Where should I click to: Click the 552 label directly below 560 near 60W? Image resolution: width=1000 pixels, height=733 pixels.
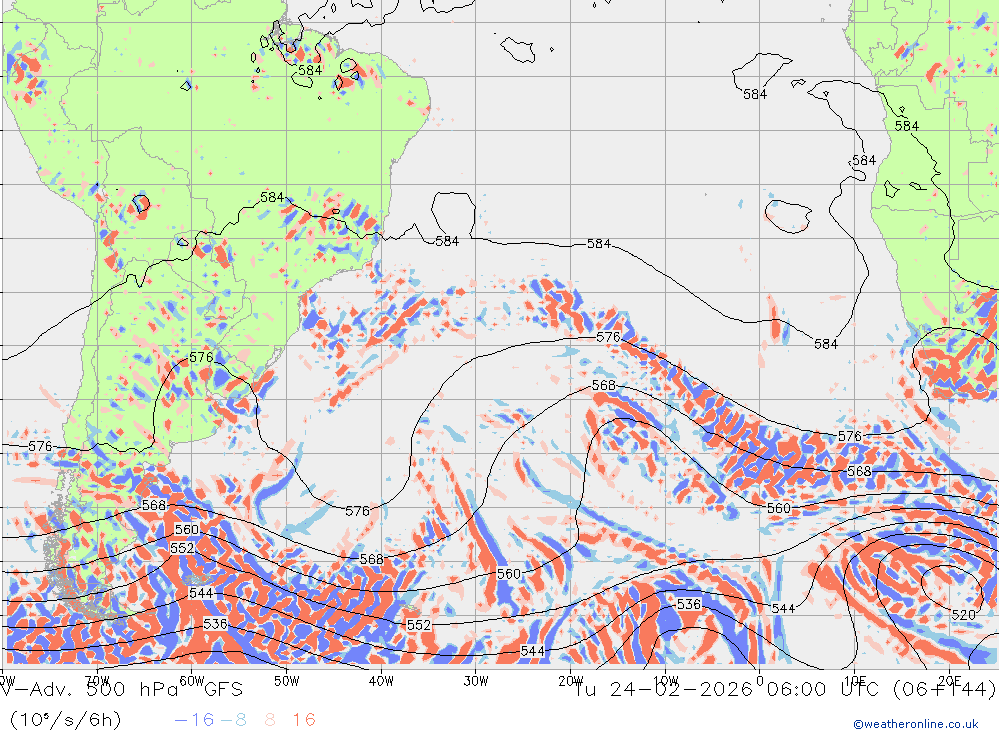[182, 549]
